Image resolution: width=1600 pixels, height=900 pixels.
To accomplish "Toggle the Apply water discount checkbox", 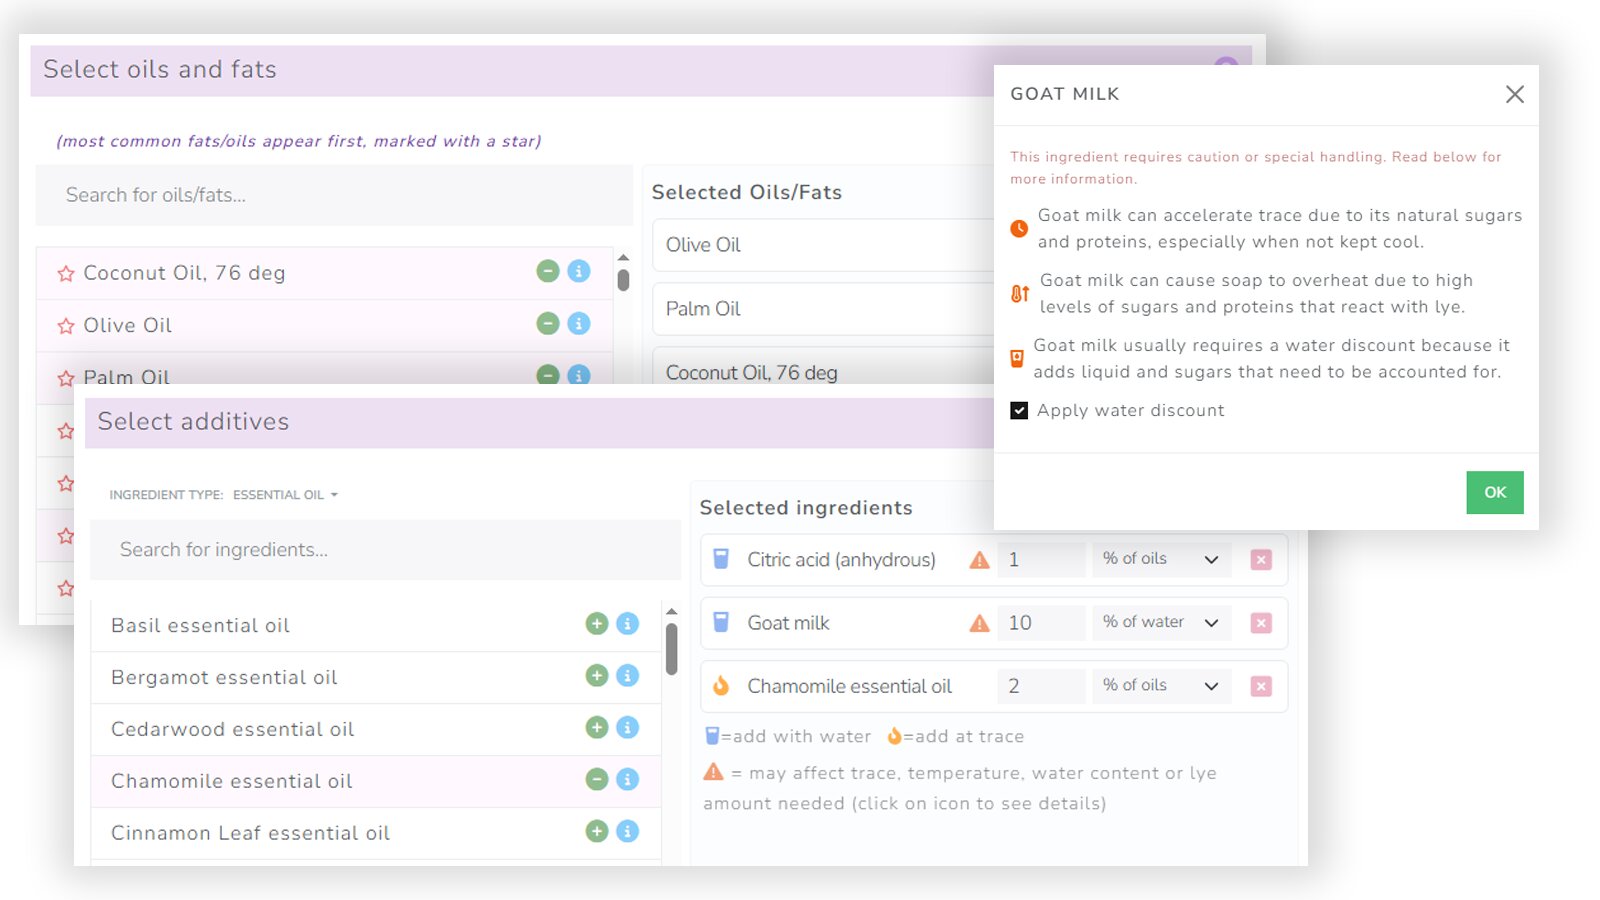I will click(1019, 411).
